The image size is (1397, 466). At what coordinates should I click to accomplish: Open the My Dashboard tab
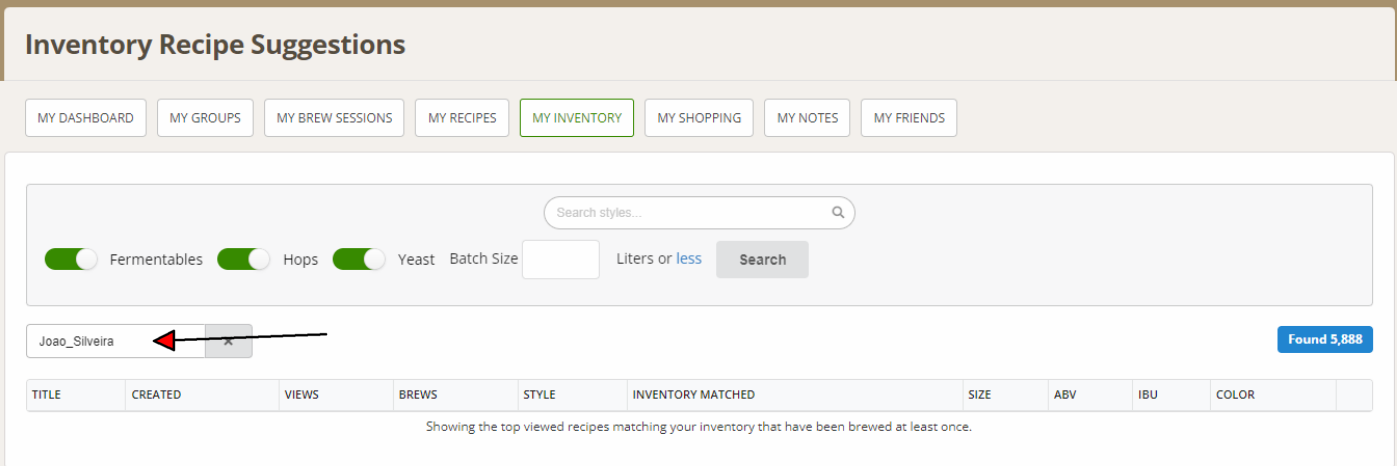tap(86, 118)
